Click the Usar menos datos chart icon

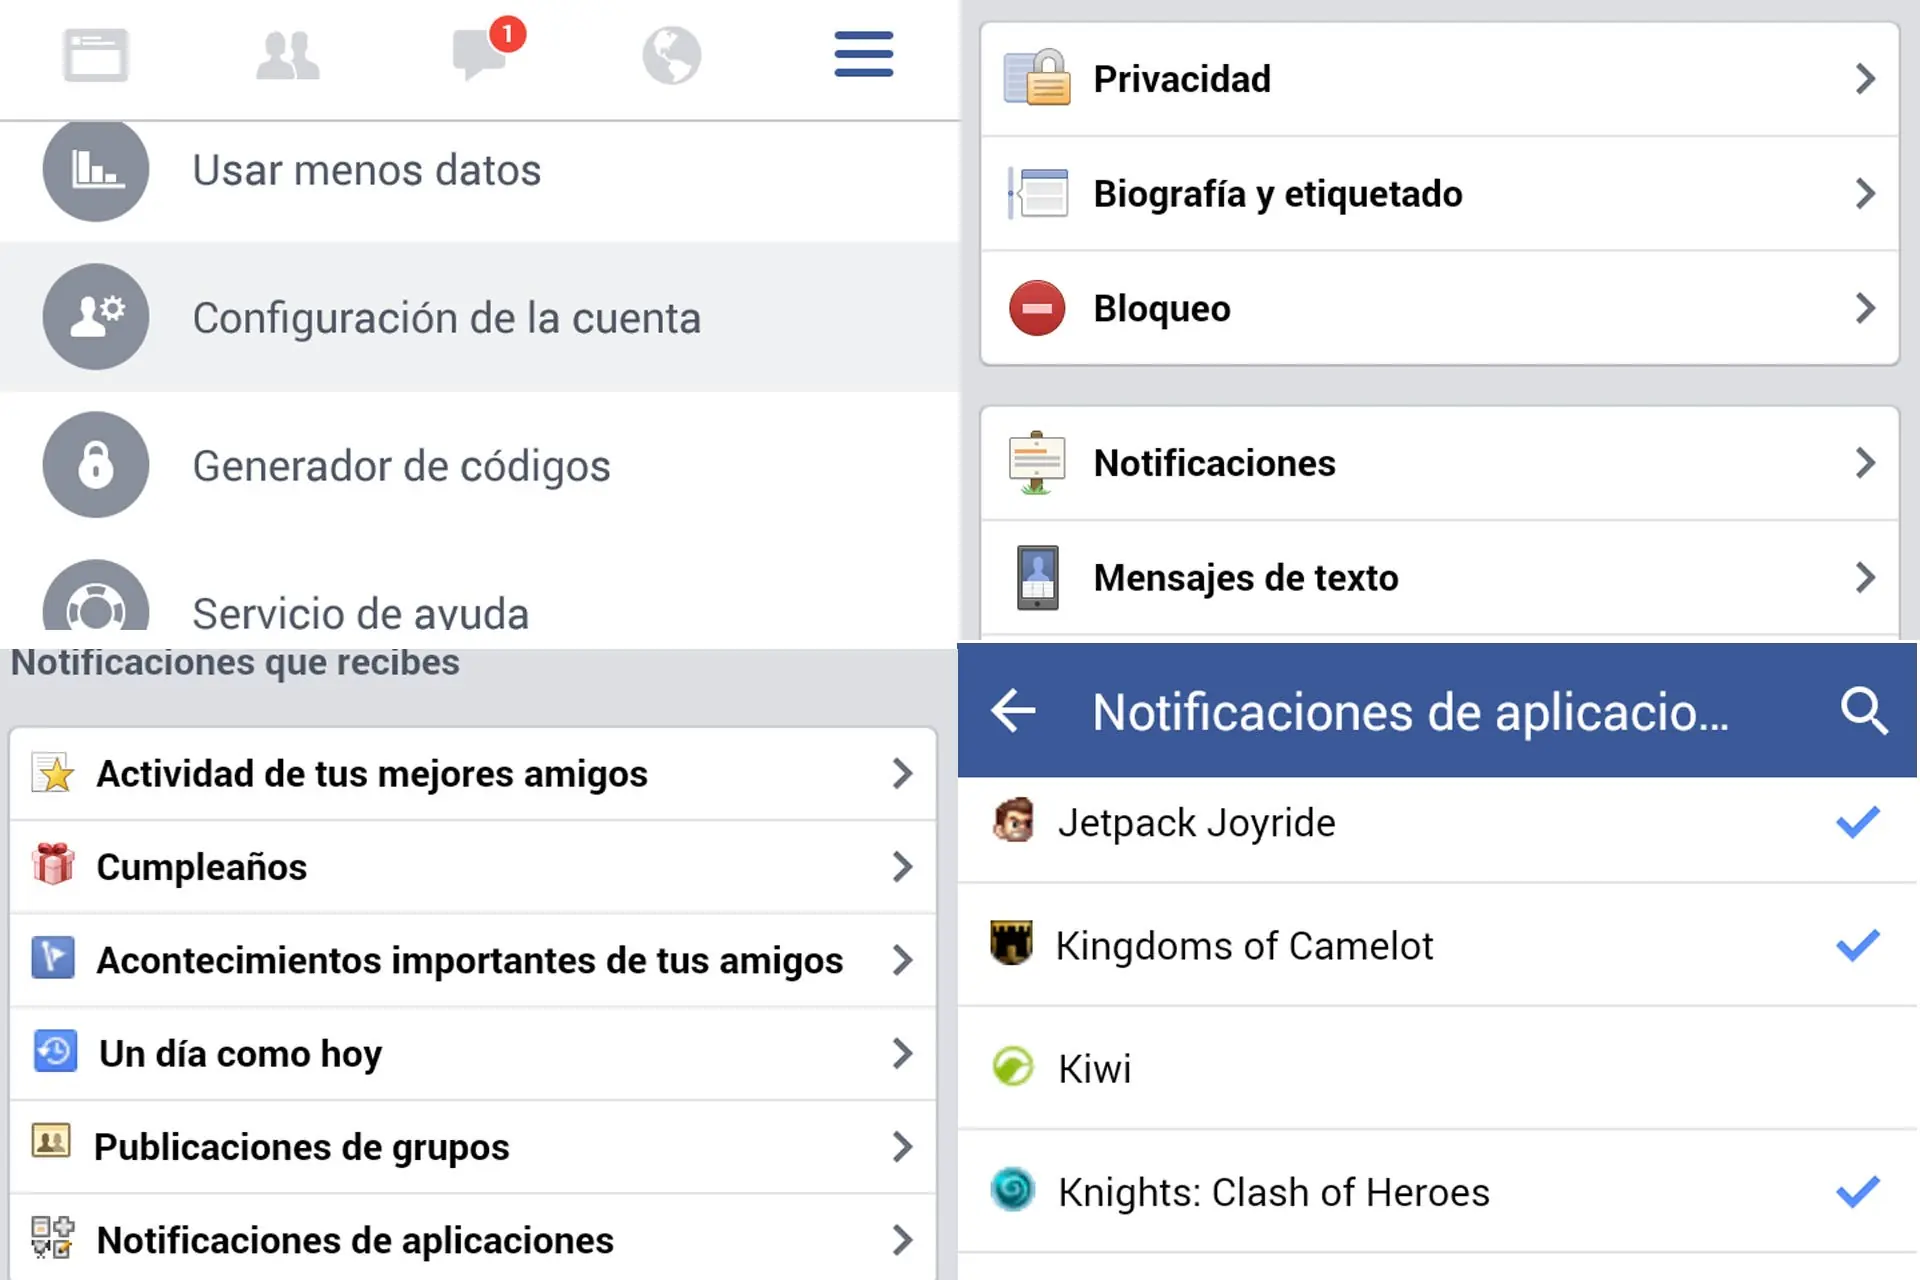pyautogui.click(x=96, y=170)
